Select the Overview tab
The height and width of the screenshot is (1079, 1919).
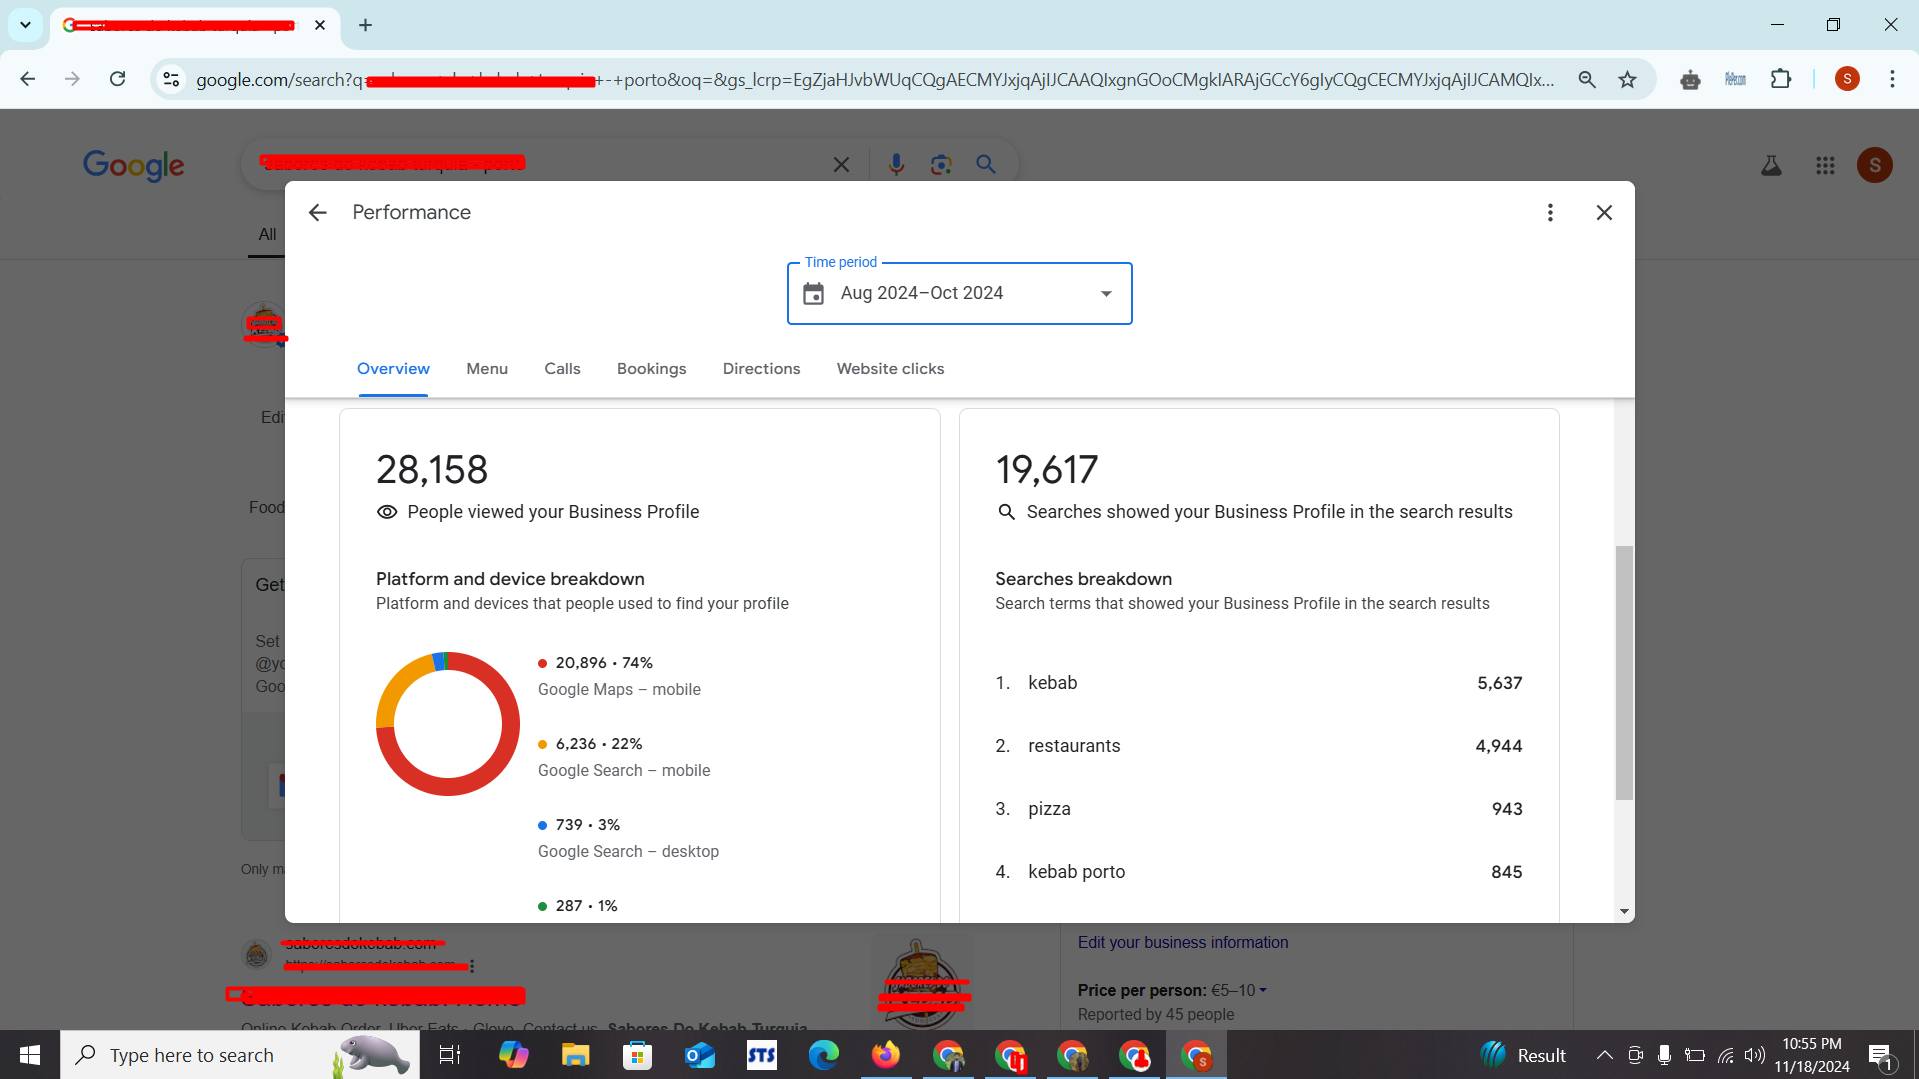(393, 369)
